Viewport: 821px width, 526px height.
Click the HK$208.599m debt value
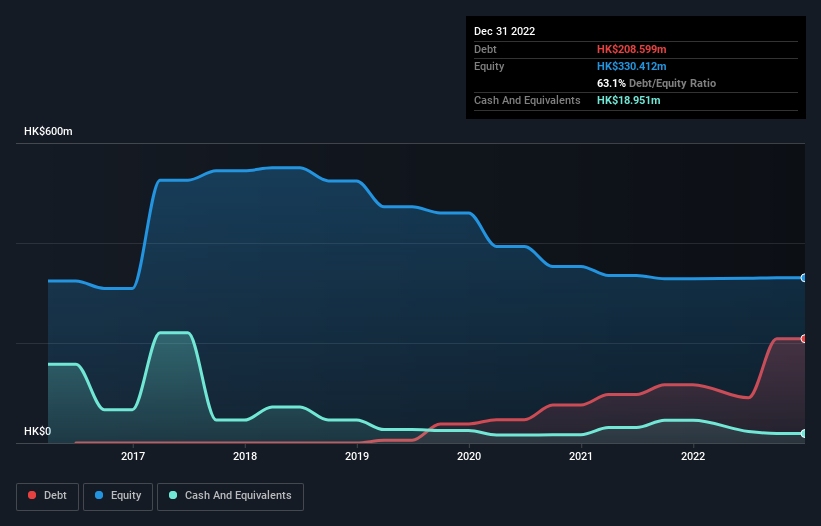pos(631,49)
